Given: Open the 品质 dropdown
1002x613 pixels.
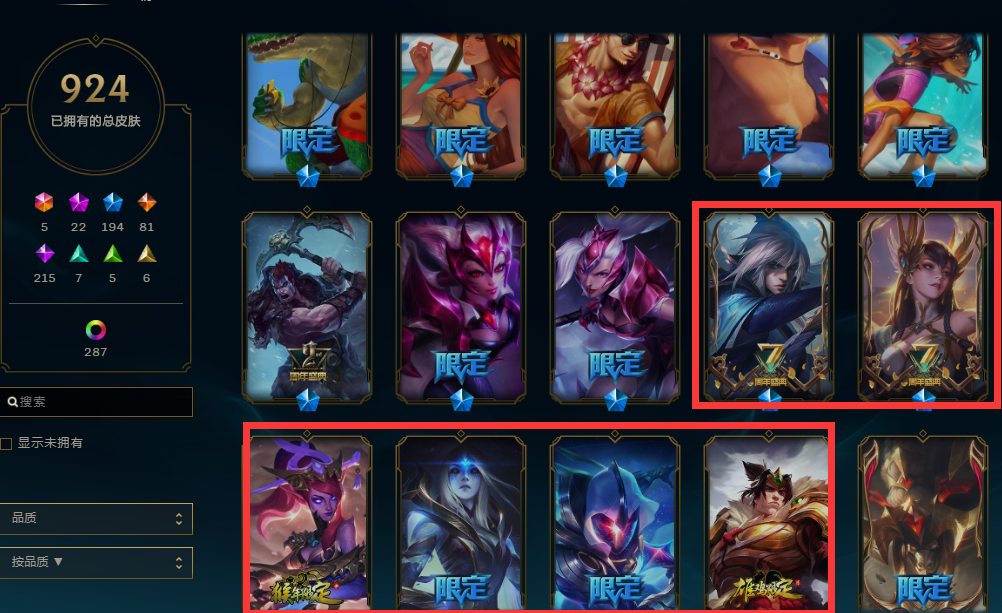Looking at the screenshot, I should [x=96, y=518].
